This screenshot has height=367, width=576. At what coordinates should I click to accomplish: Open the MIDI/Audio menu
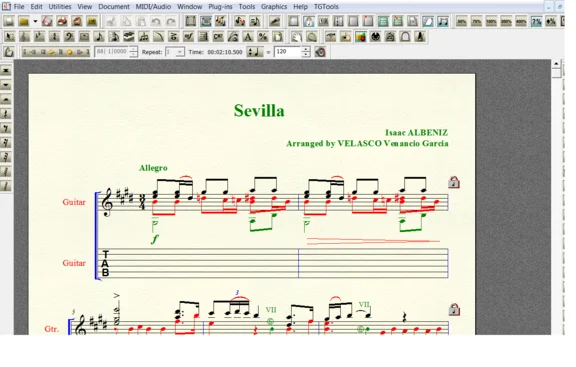pos(153,7)
